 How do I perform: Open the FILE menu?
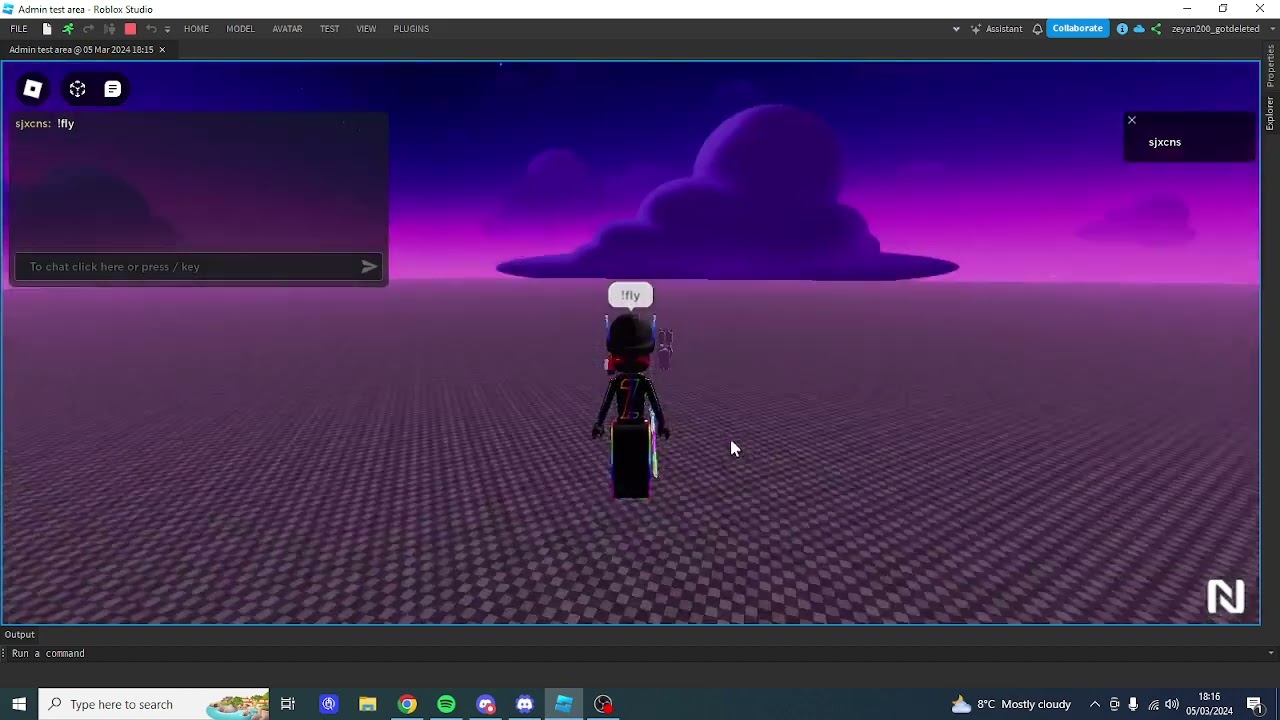(19, 29)
